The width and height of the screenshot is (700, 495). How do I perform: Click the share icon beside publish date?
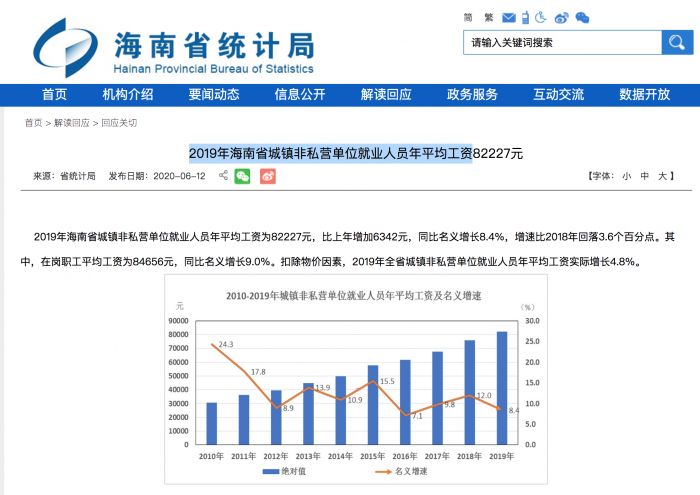coord(223,176)
